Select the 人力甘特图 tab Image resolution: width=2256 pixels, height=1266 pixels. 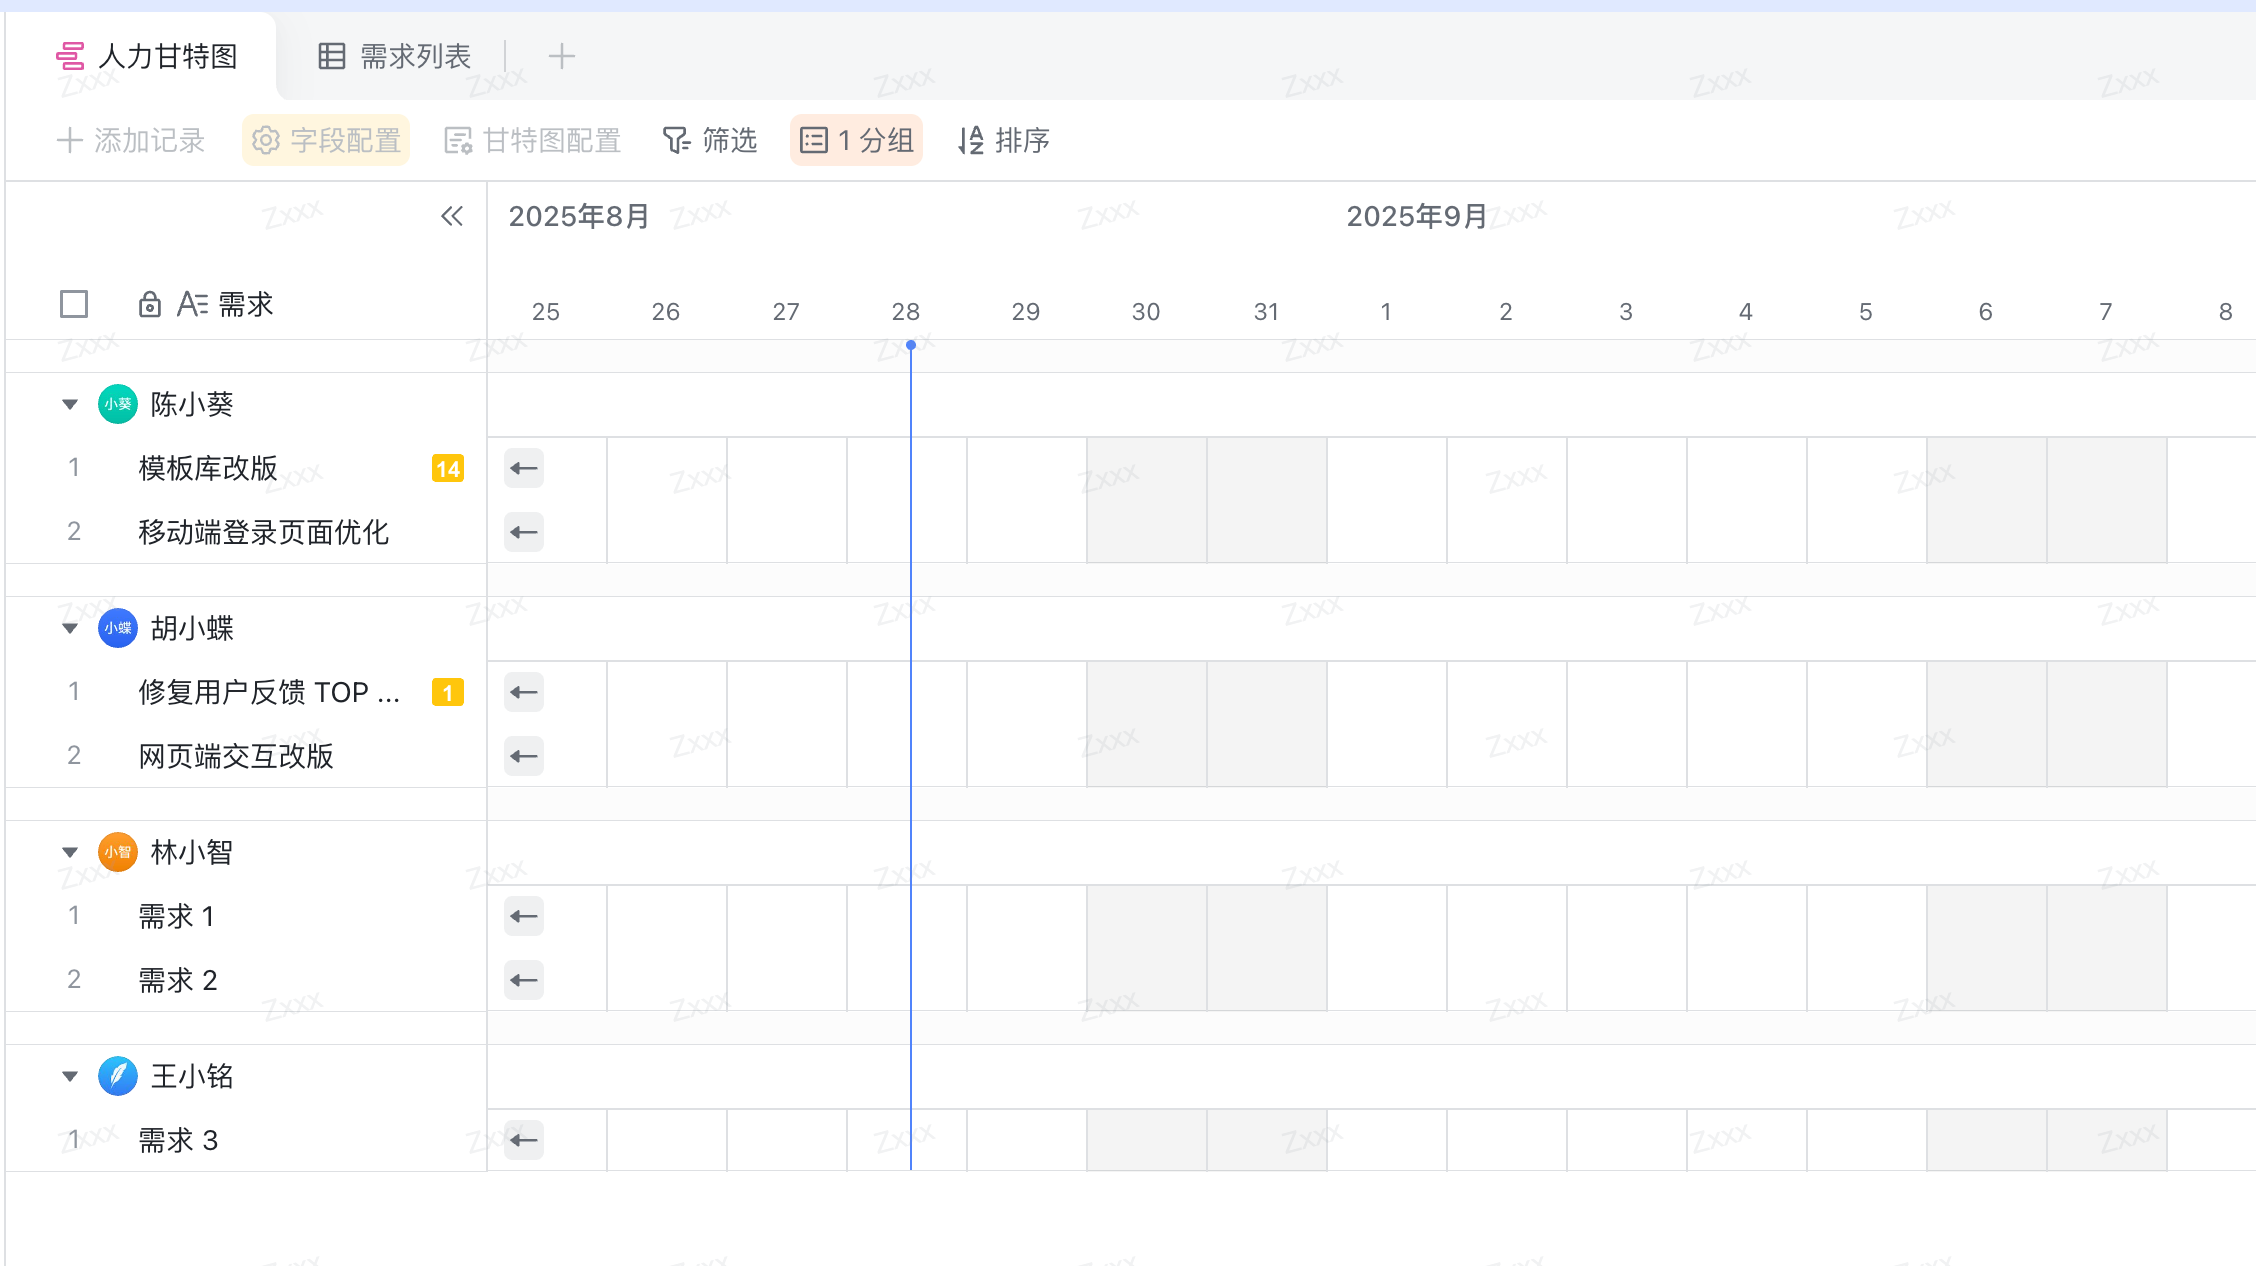[147, 56]
